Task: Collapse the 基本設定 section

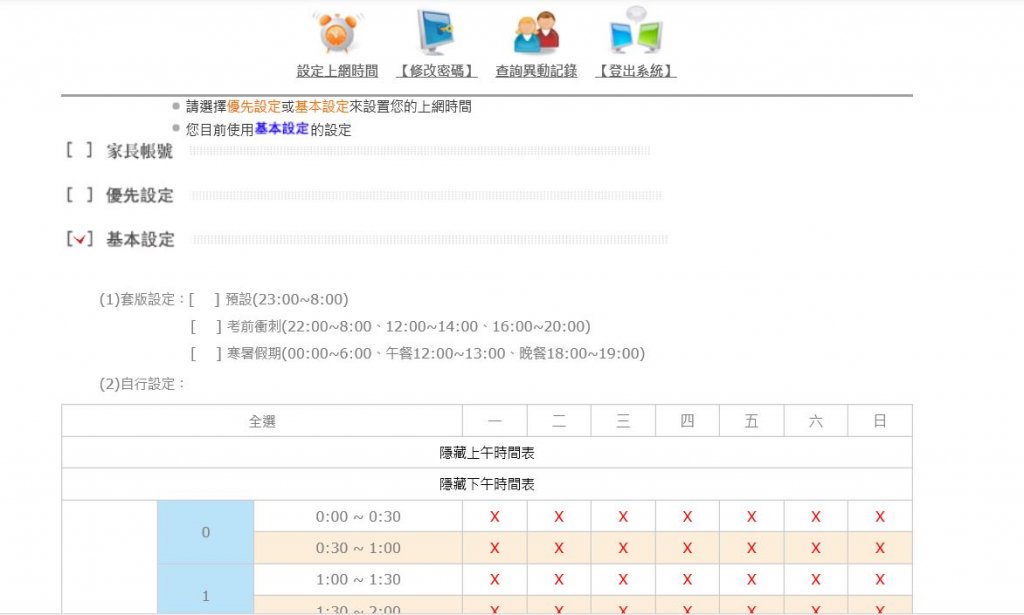Action: (x=140, y=240)
